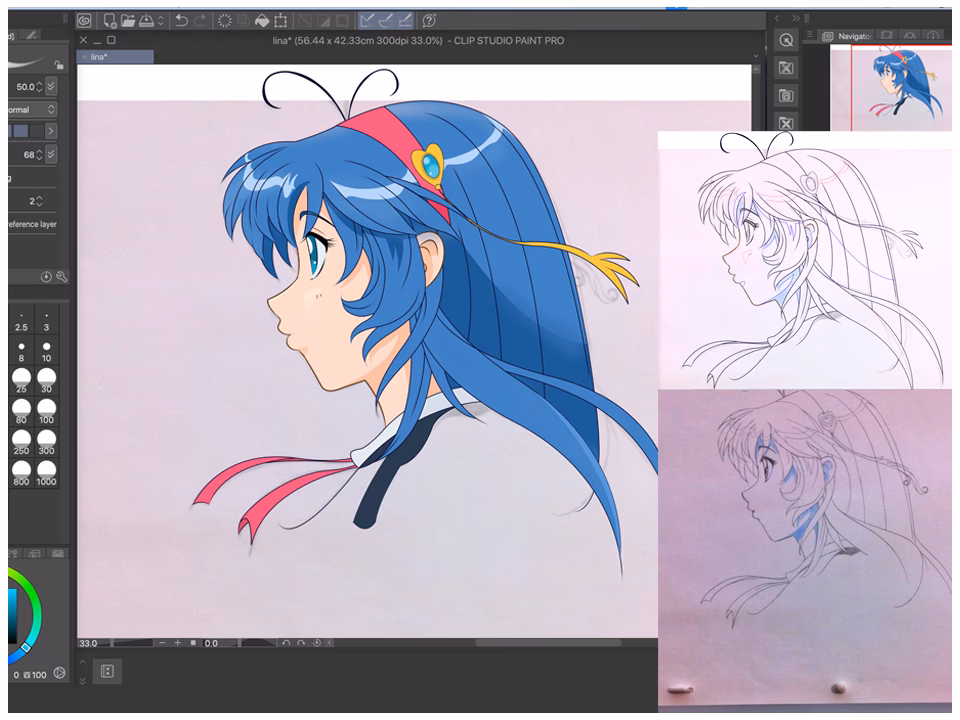960x720 pixels.
Task: Open the Navigator panel tab
Action: coord(853,36)
